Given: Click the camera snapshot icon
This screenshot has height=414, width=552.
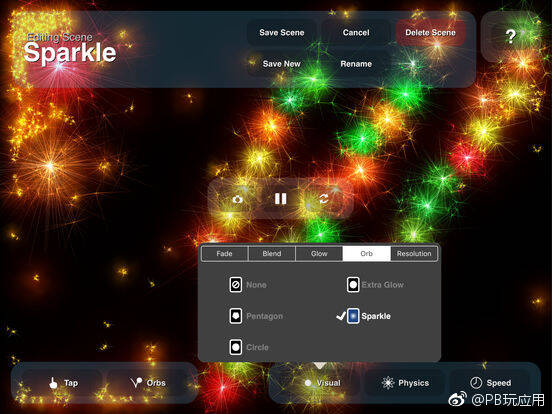Looking at the screenshot, I should point(238,199).
